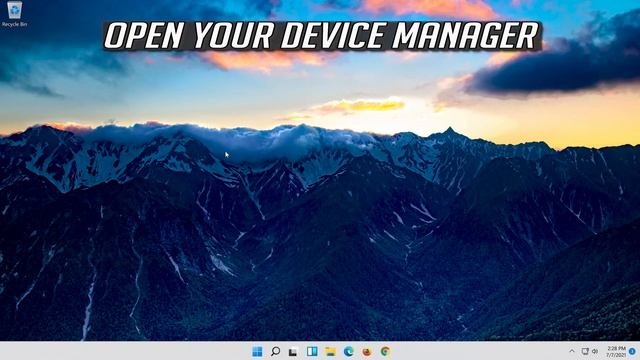Open network status tray icon
Screen dimensions: 640x360
[x=584, y=351]
